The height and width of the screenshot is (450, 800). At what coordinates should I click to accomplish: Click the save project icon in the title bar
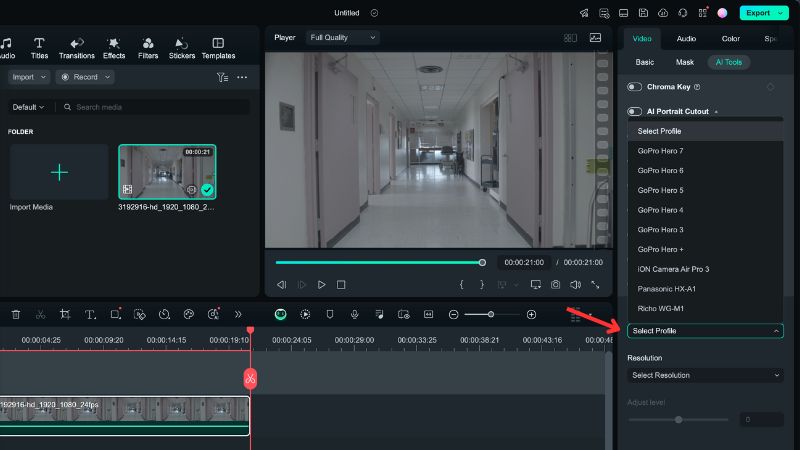(643, 13)
